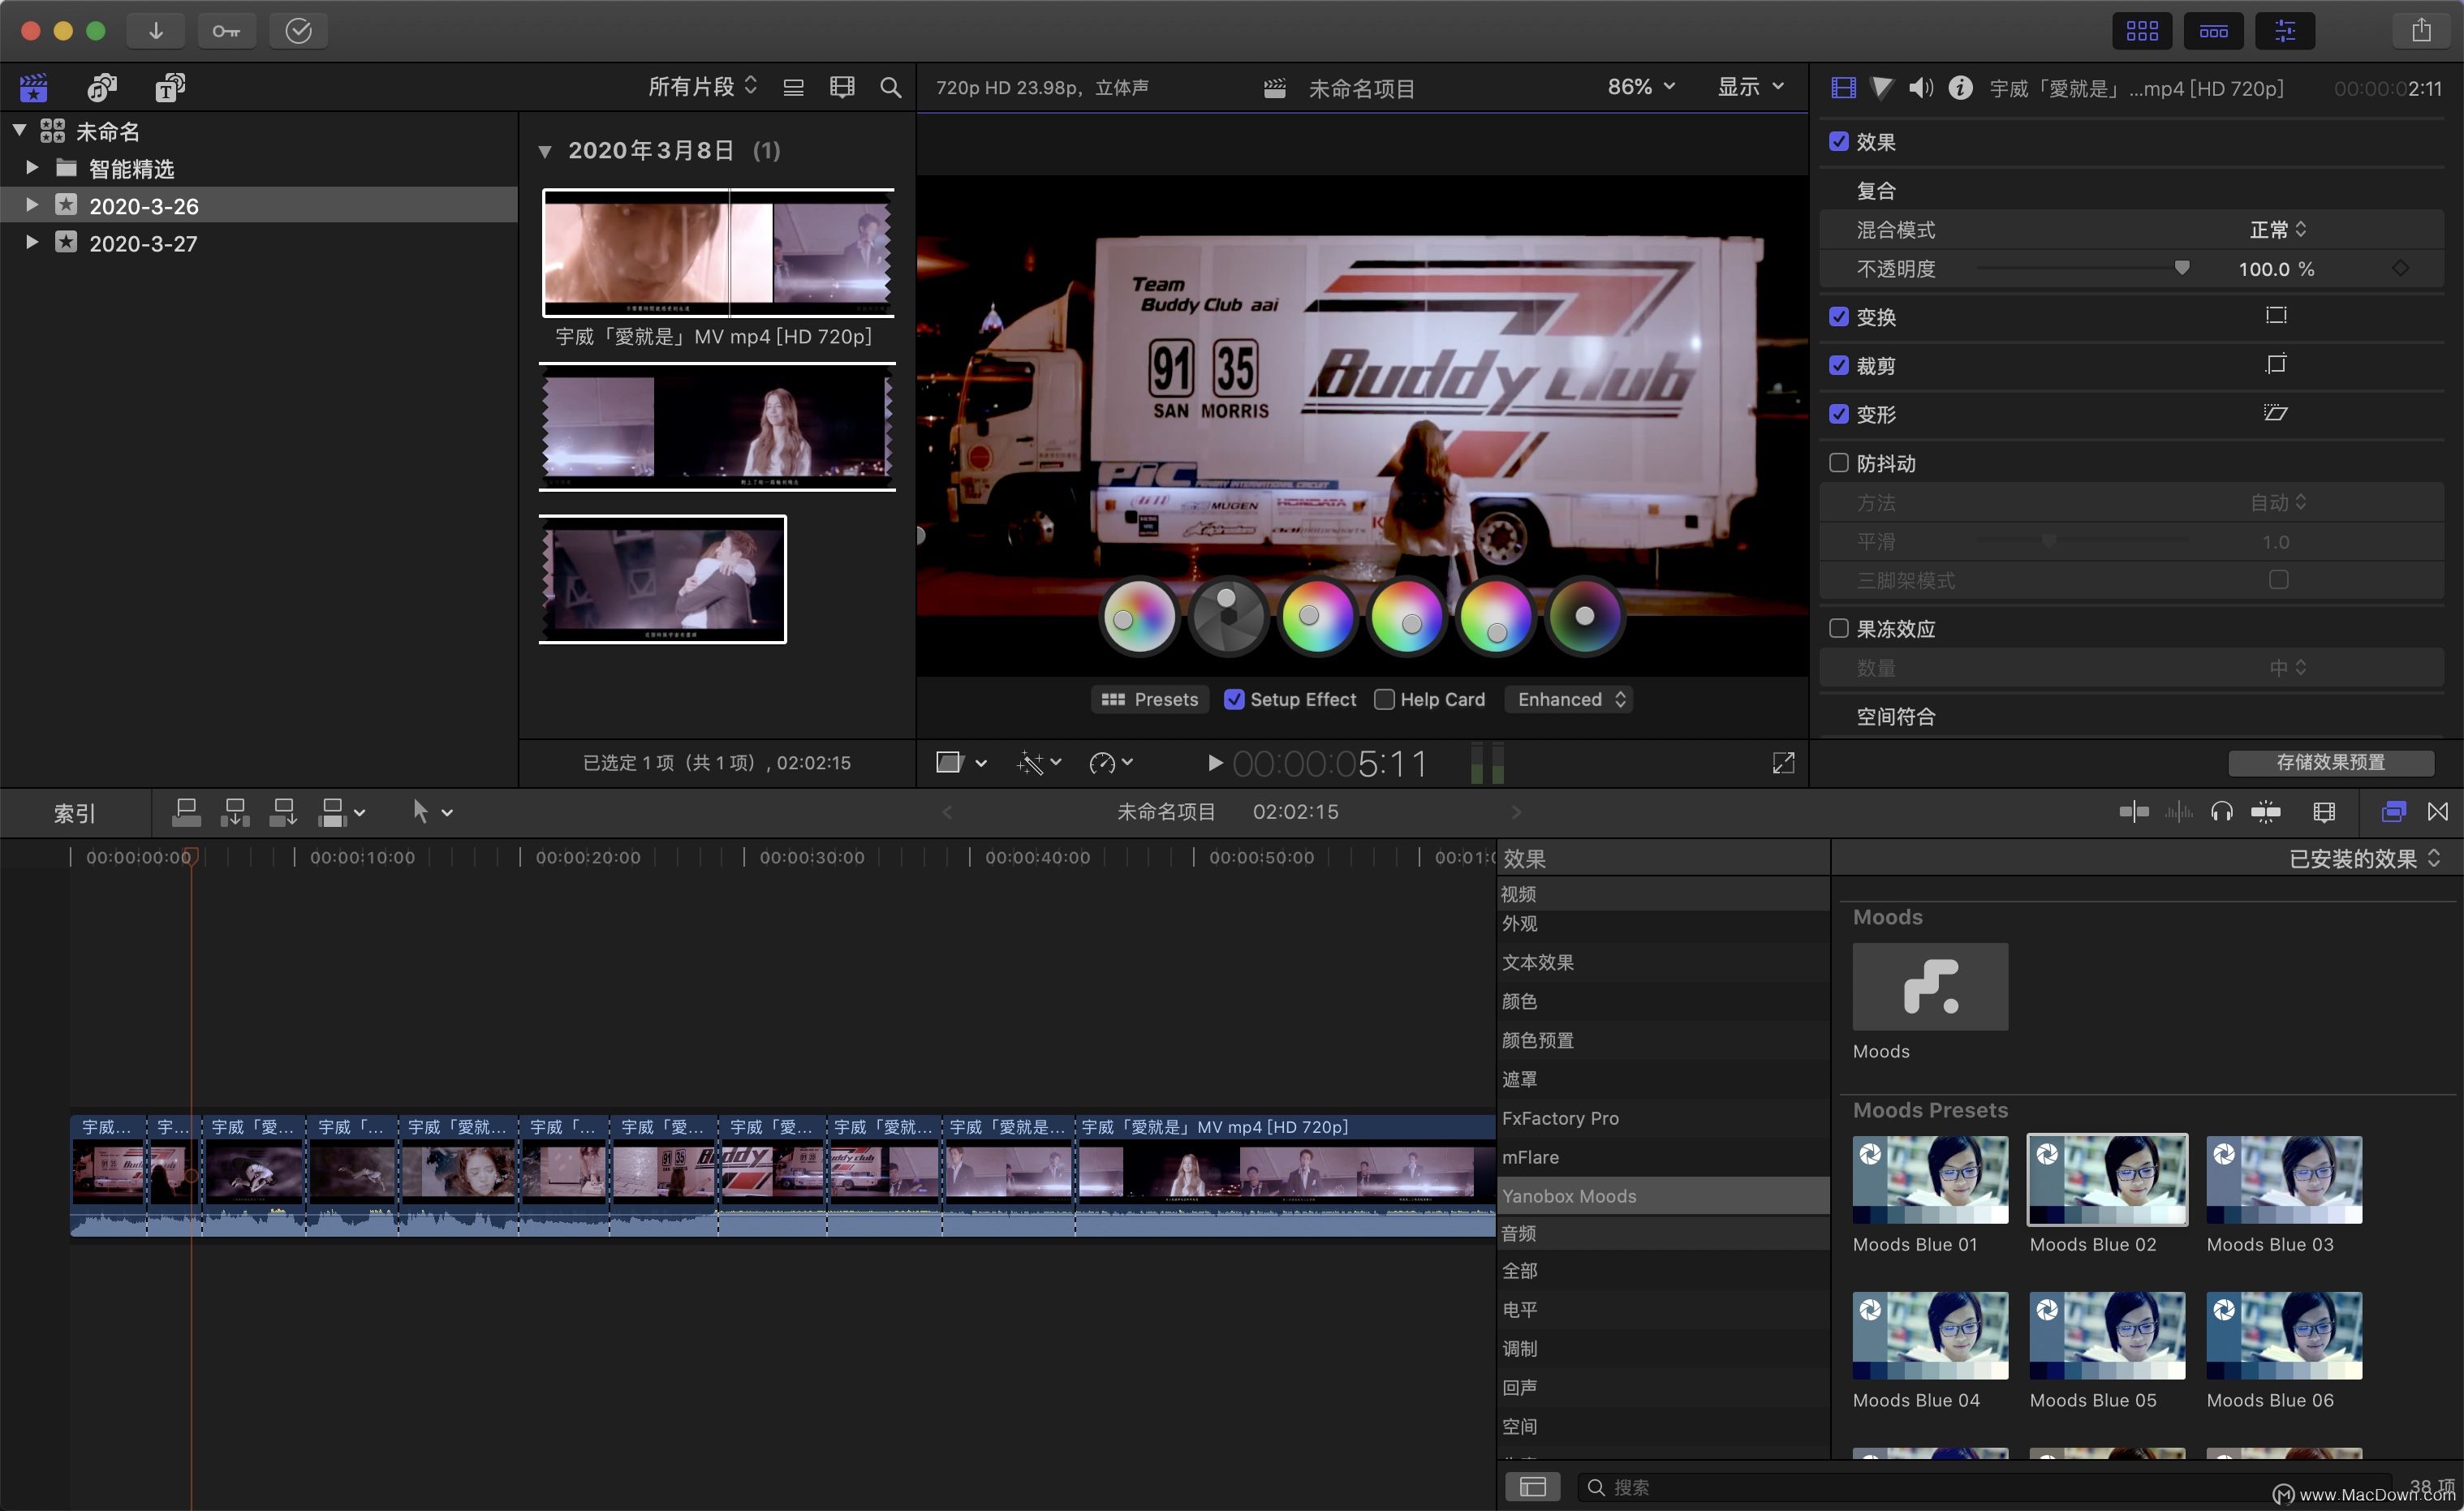Adjust the 不透明度 opacity slider
This screenshot has width=2464, height=1511.
coord(2181,268)
